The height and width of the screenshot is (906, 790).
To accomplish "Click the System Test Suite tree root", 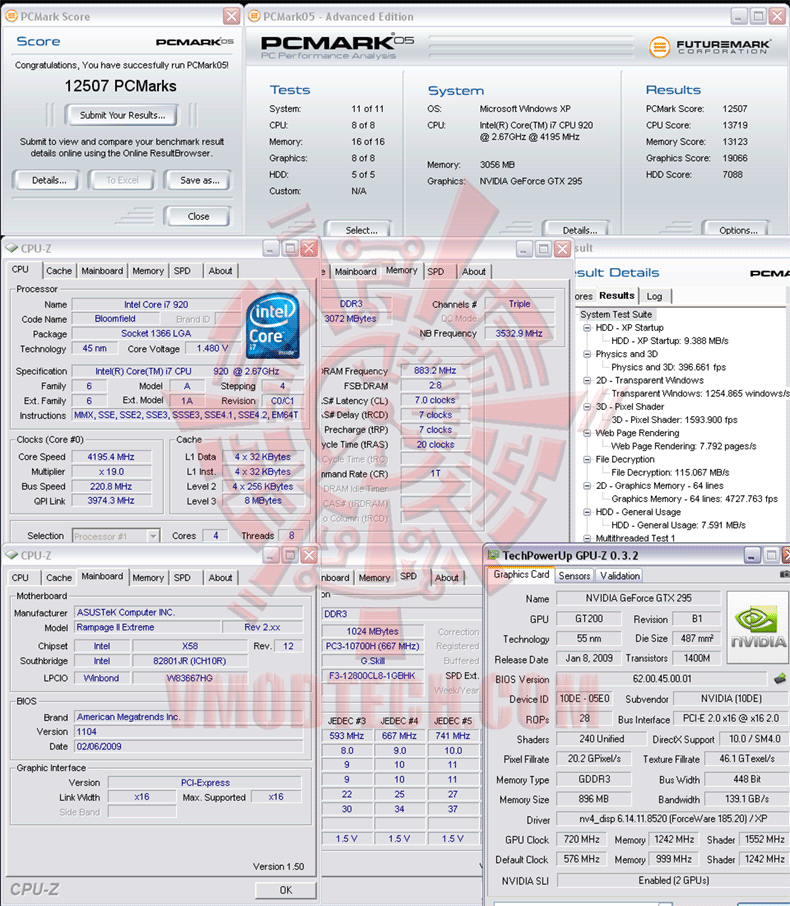I will tap(616, 314).
